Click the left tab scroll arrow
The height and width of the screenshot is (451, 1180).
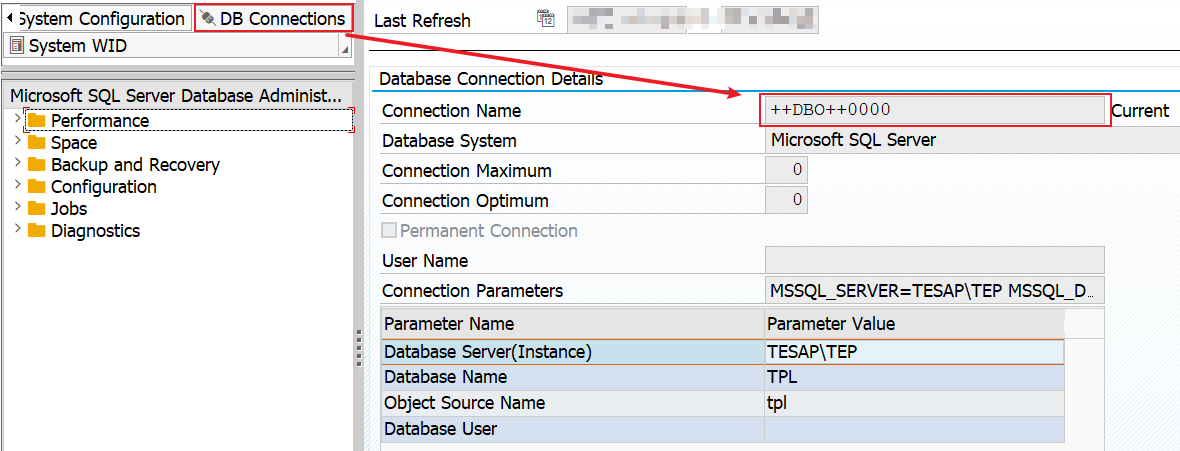9,17
